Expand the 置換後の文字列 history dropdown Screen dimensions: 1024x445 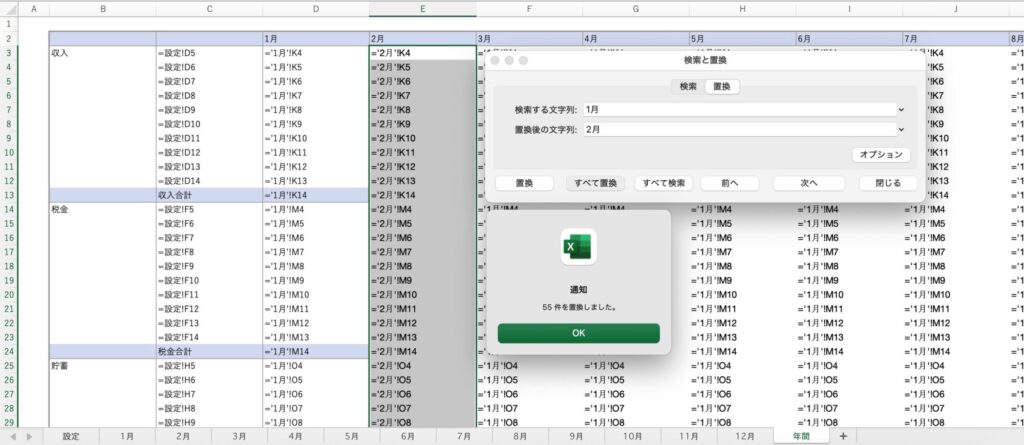point(901,129)
